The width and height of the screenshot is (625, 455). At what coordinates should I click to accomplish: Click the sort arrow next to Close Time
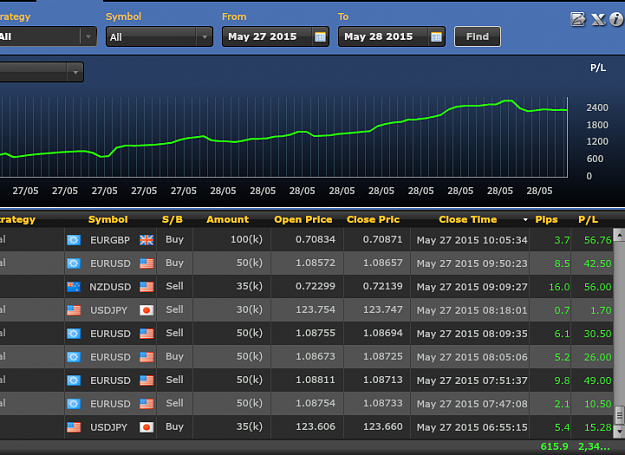(525, 220)
